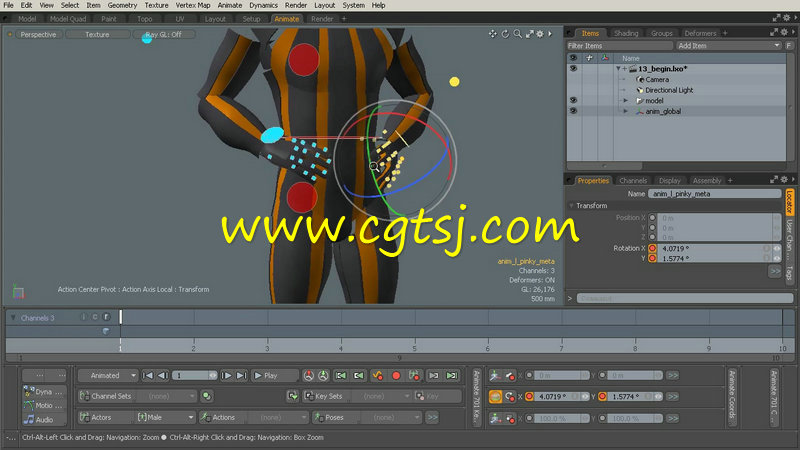The width and height of the screenshot is (800, 450).
Task: Toggle visibility eye for anim_global item
Action: tap(573, 111)
